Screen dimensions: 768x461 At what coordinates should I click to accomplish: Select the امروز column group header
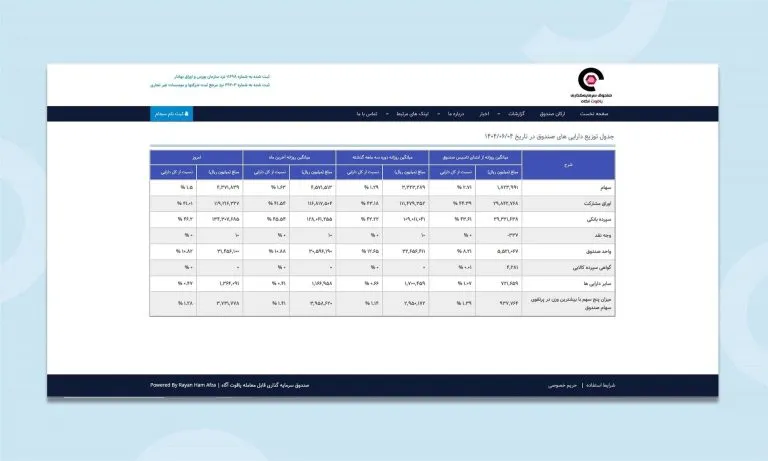coord(196,157)
